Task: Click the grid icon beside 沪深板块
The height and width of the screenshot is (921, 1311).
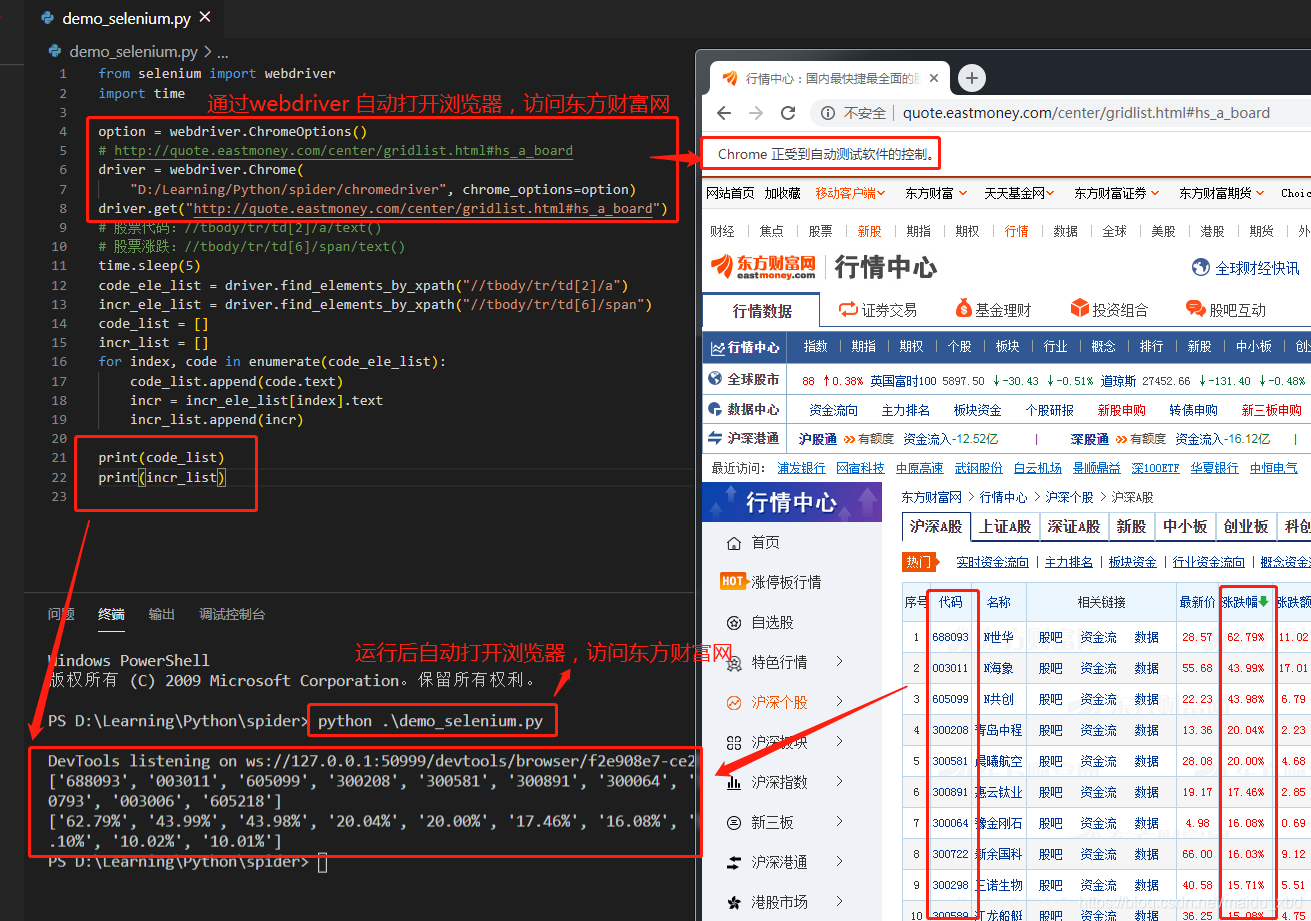Action: [734, 742]
